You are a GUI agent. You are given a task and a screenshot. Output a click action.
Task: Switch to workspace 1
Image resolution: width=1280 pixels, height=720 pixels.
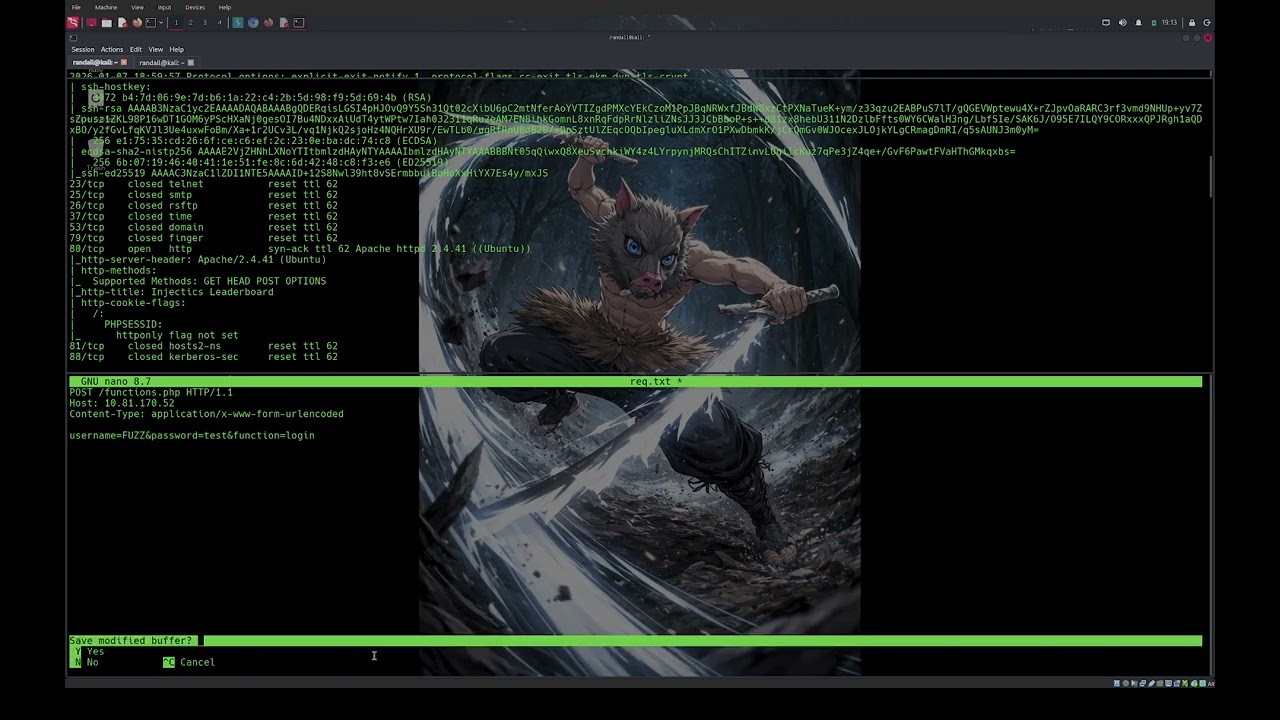pos(176,22)
